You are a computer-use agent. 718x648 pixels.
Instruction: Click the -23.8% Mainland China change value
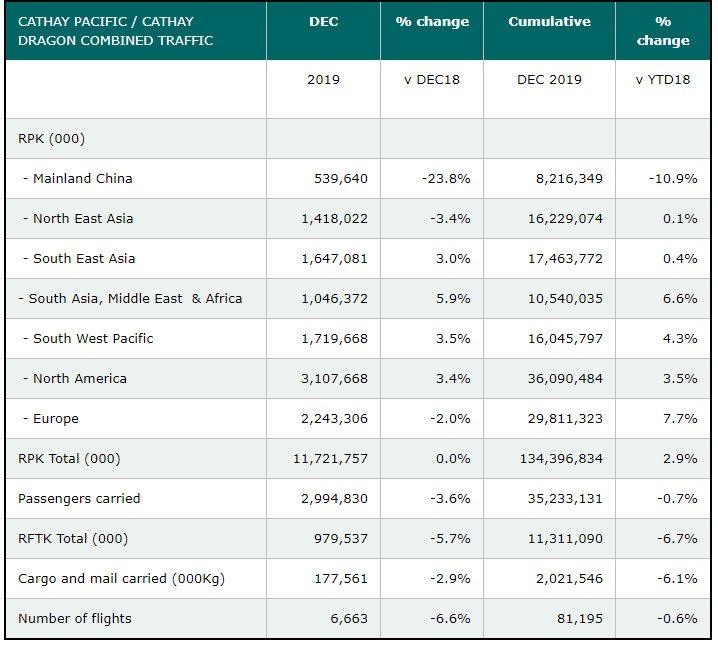pos(445,179)
